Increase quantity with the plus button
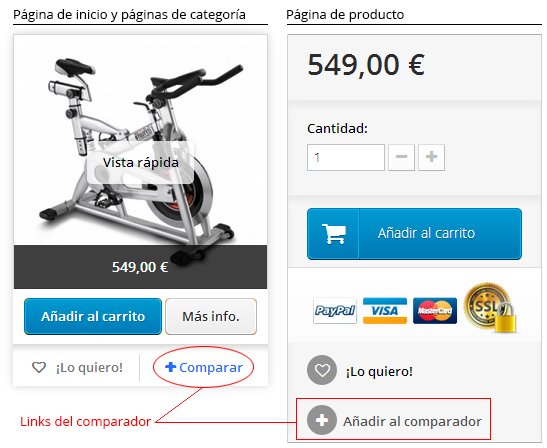Screen dimensions: 547x448 [432, 157]
